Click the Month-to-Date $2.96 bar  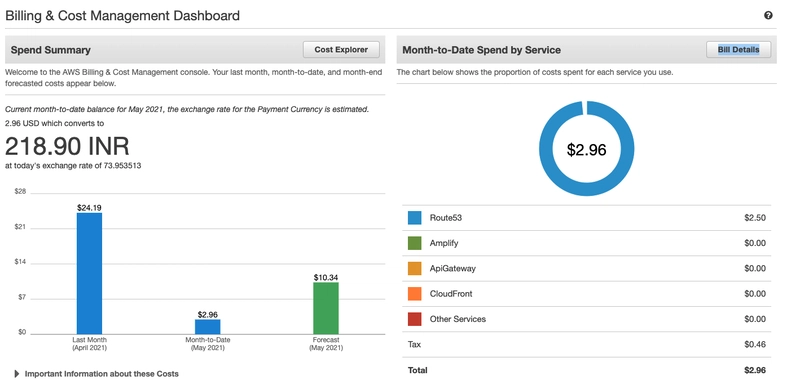[x=208, y=327]
